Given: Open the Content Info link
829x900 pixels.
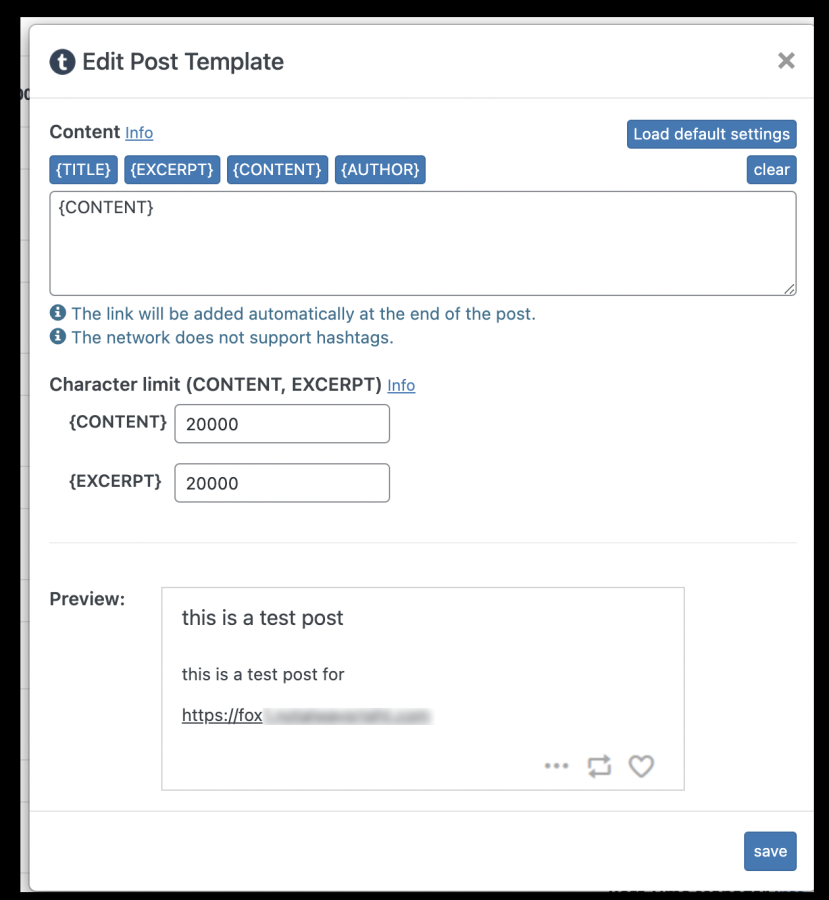Looking at the screenshot, I should point(139,133).
